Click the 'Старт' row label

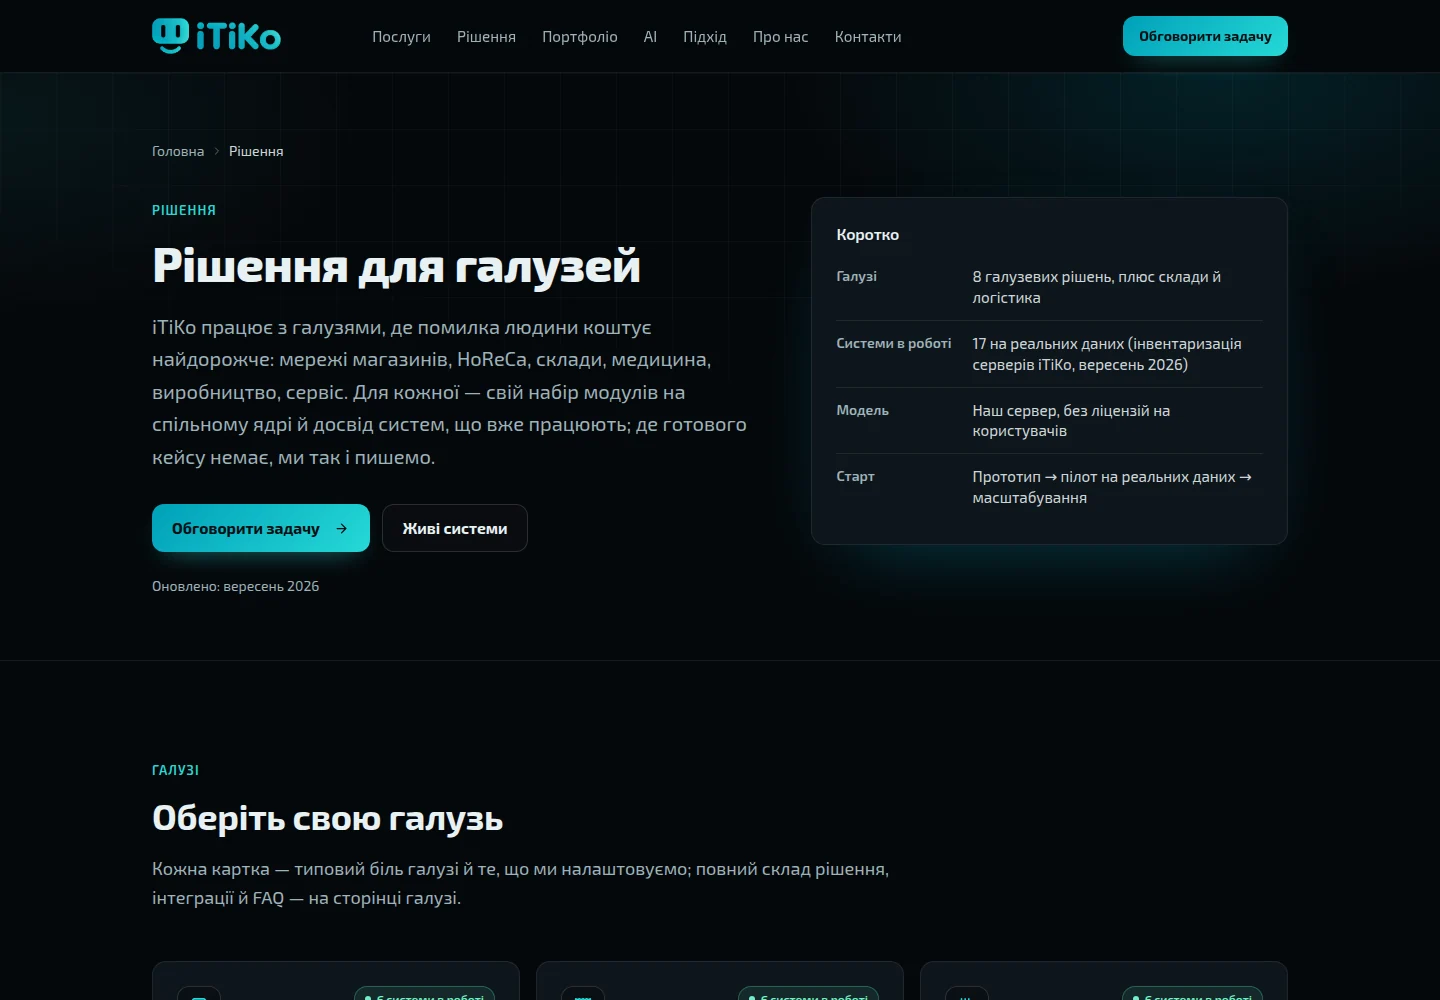[855, 476]
